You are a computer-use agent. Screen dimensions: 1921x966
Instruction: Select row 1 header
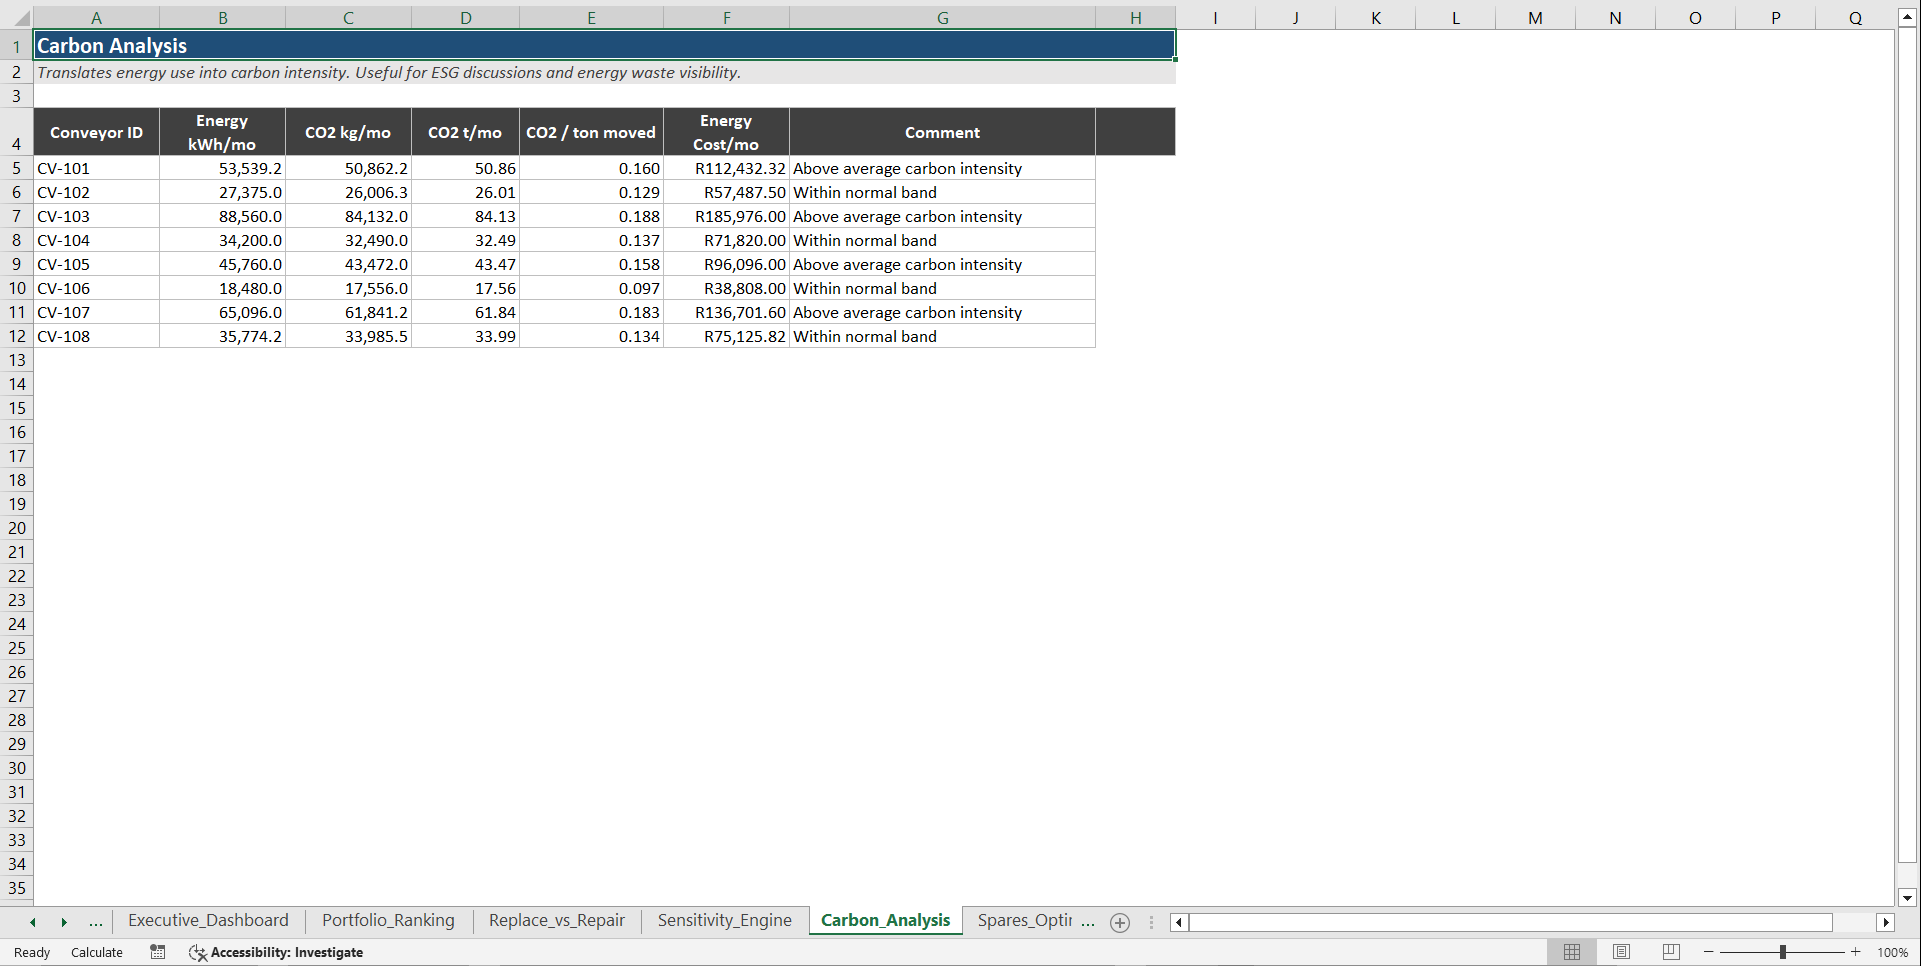[17, 46]
